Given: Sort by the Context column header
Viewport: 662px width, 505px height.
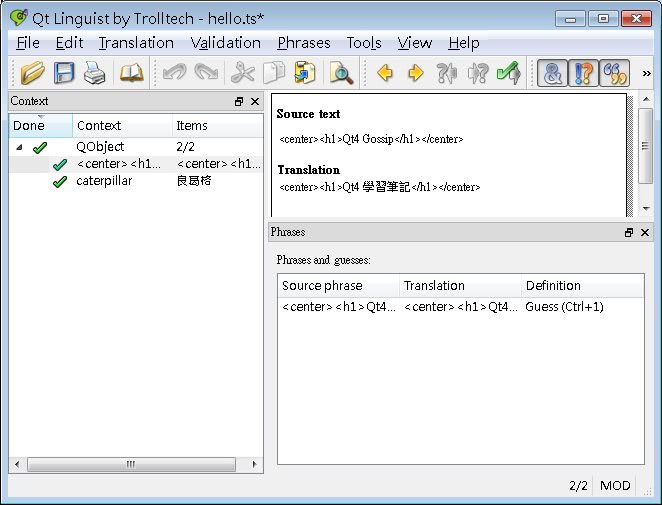Looking at the screenshot, I should pyautogui.click(x=122, y=125).
